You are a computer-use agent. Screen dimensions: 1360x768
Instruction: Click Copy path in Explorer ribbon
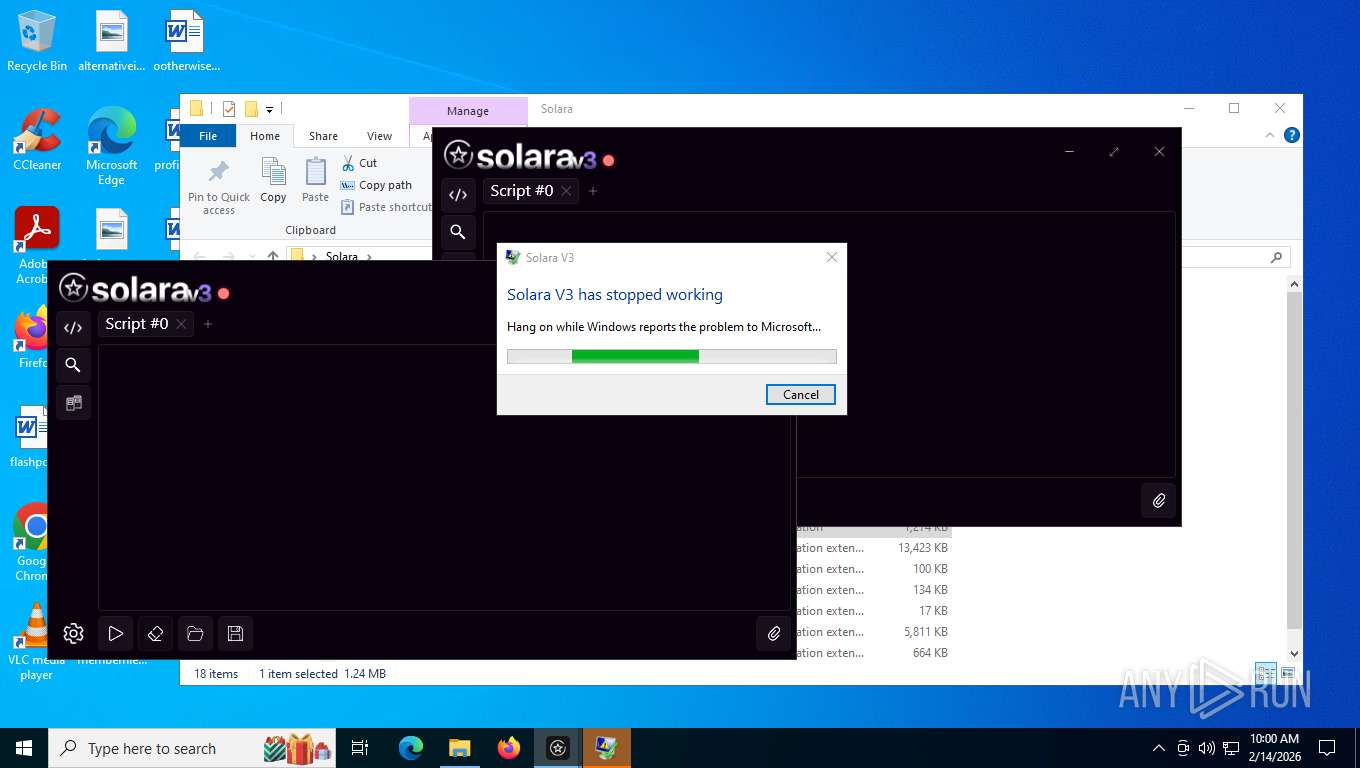click(376, 185)
